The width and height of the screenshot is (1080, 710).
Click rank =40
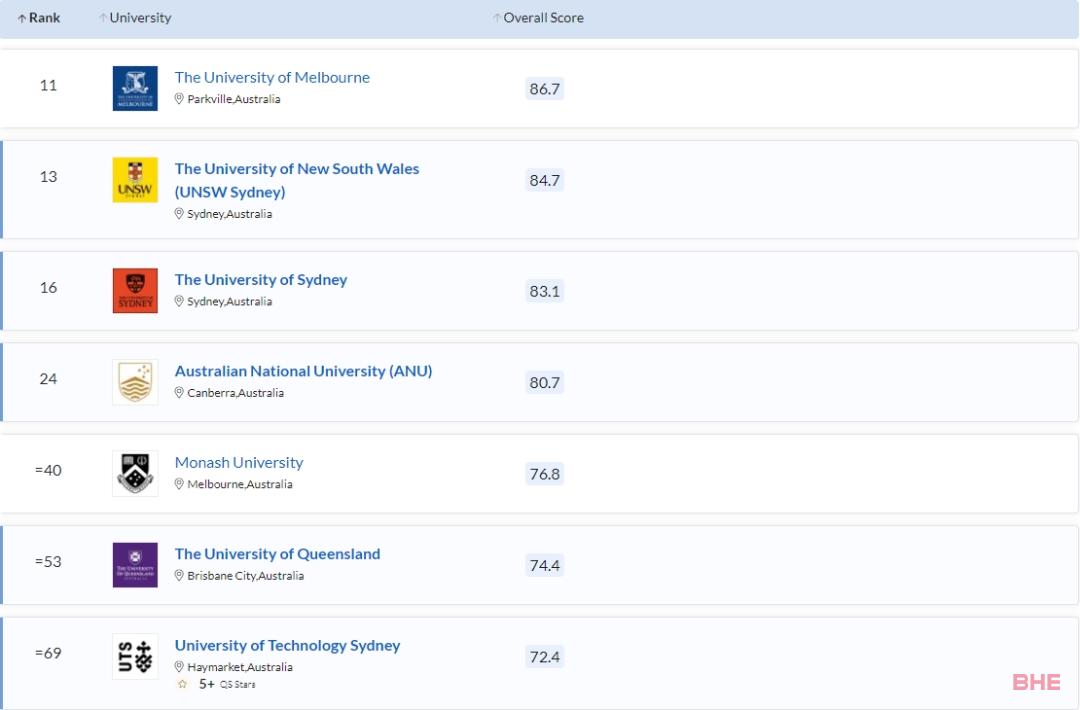(48, 470)
